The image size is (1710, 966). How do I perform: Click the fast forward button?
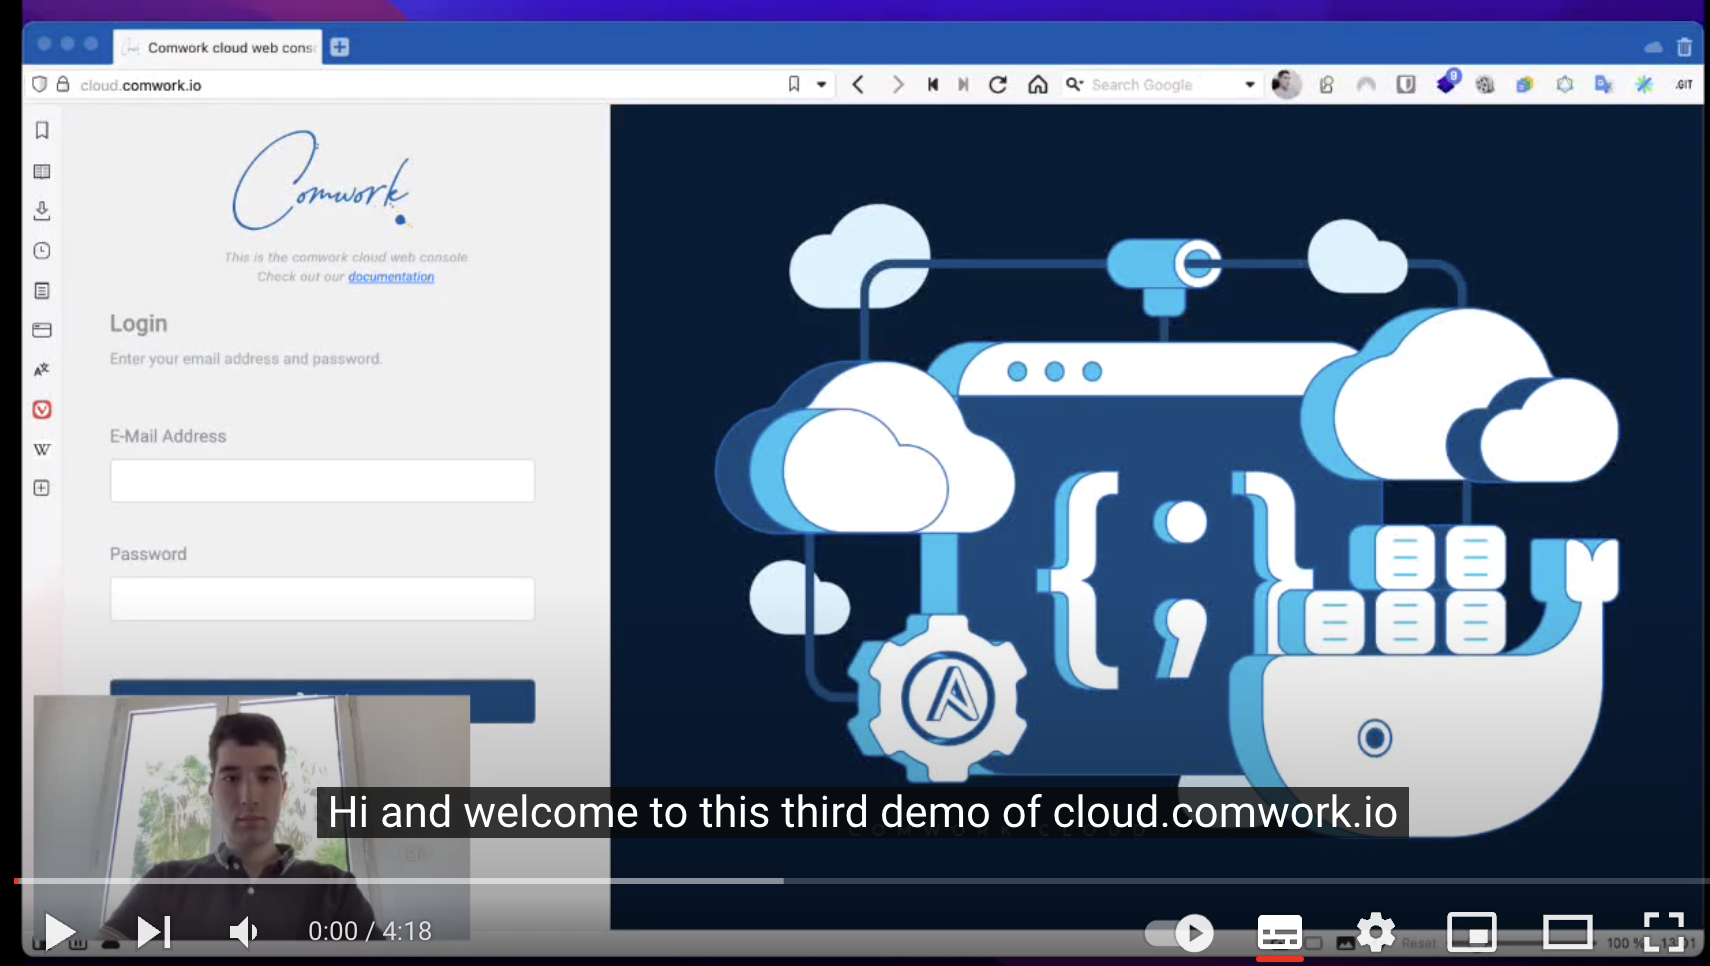tap(963, 85)
